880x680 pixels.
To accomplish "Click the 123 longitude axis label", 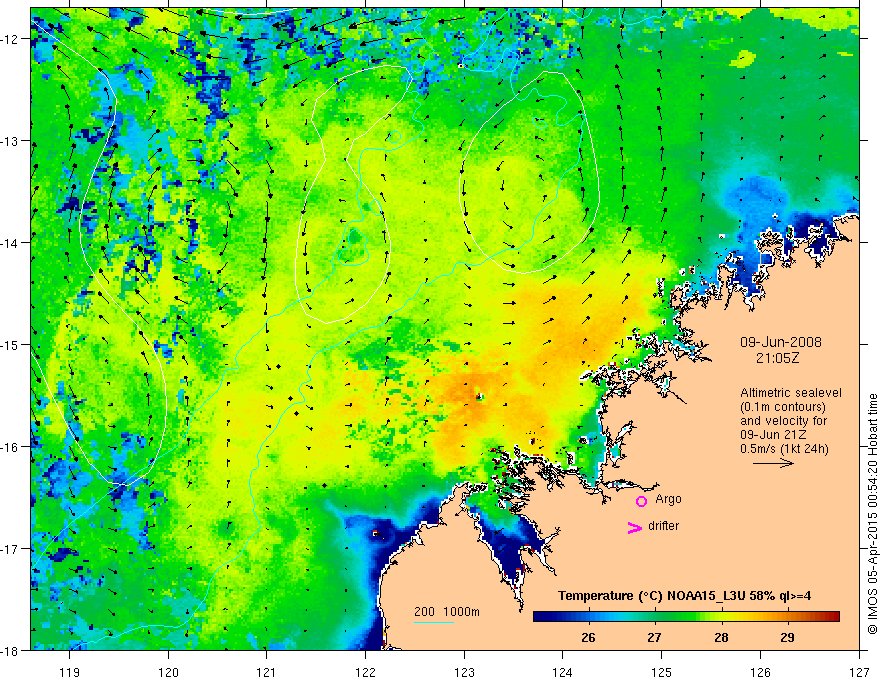I will (x=464, y=672).
